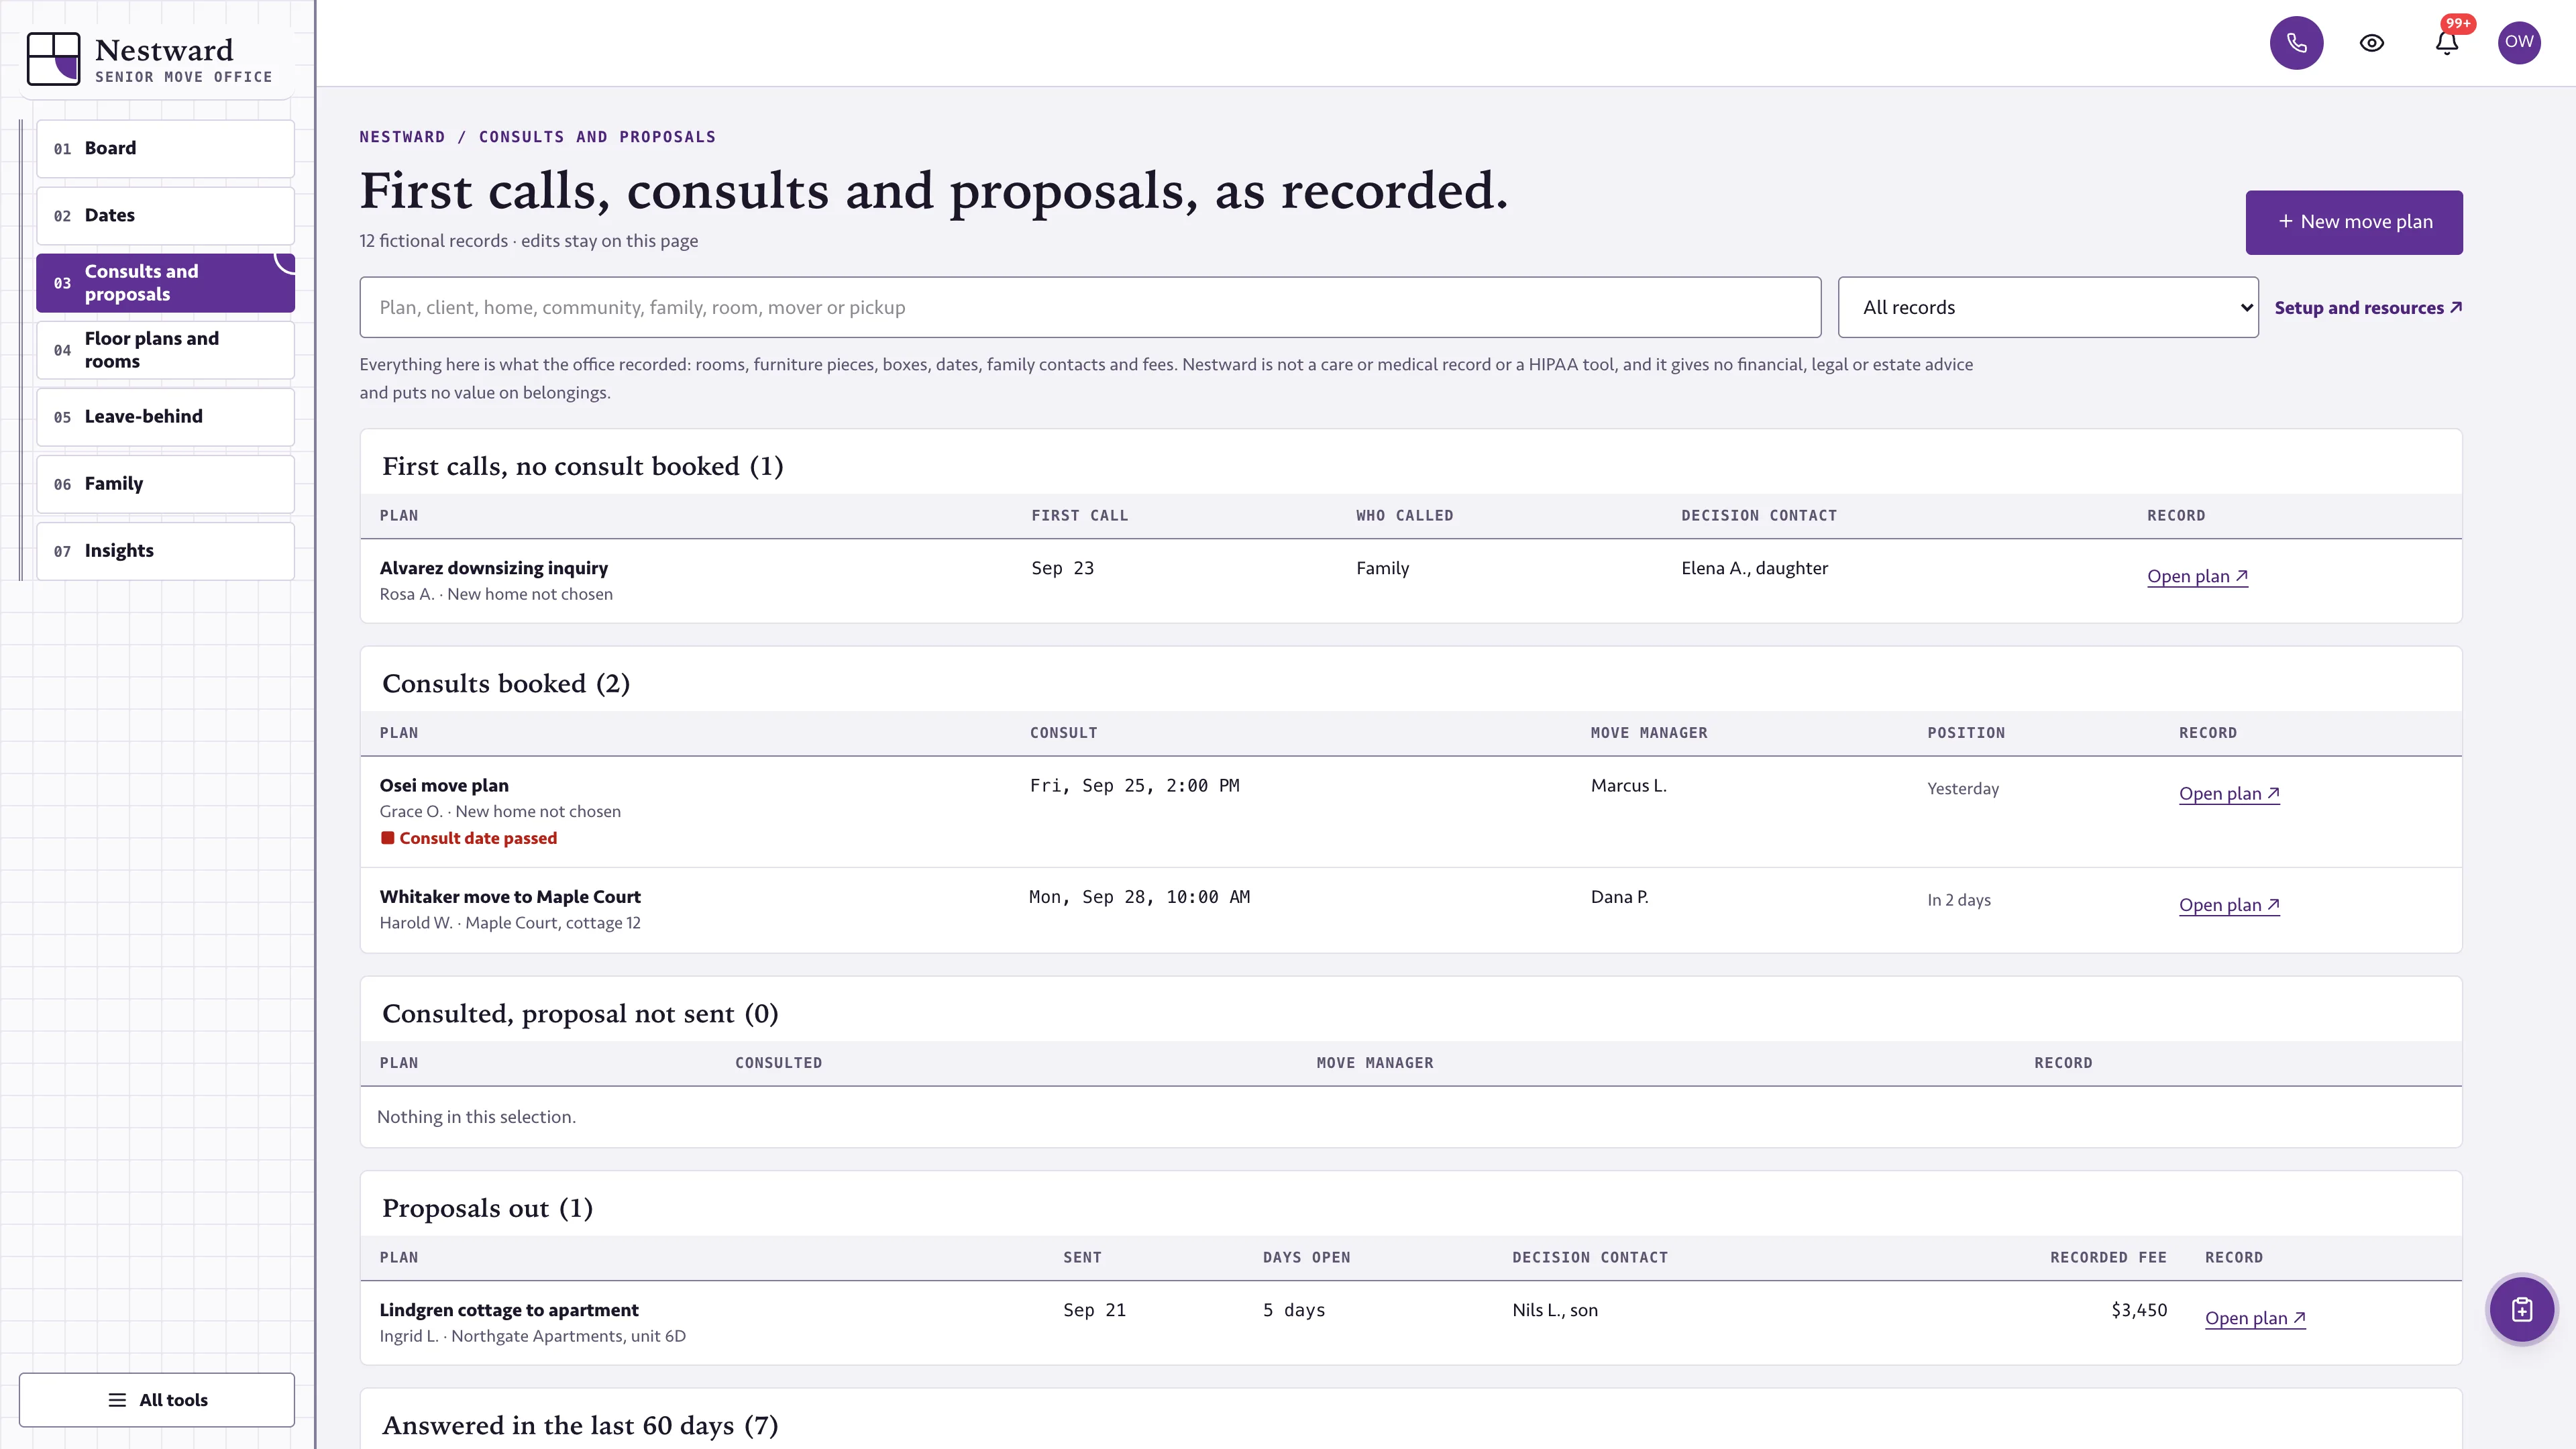
Task: Click the Nestward logo icon
Action: [x=53, y=59]
